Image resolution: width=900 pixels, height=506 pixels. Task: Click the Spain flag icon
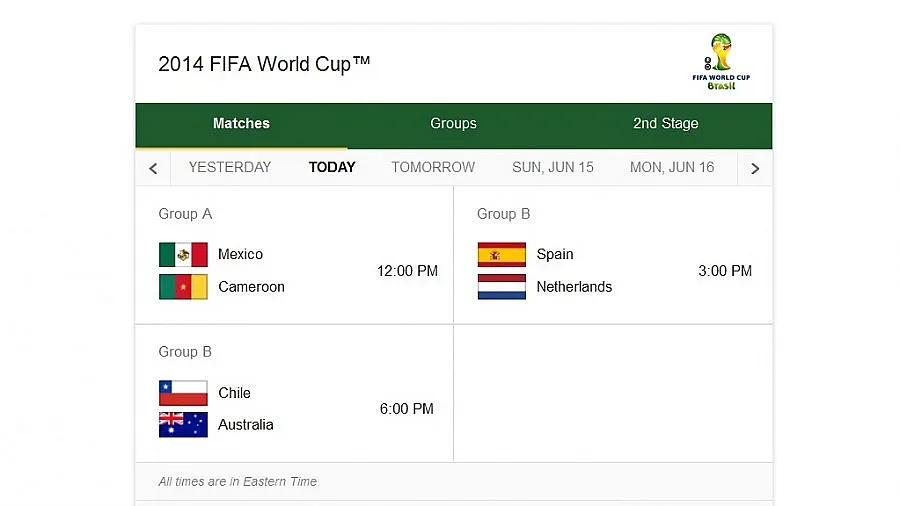[x=502, y=254]
